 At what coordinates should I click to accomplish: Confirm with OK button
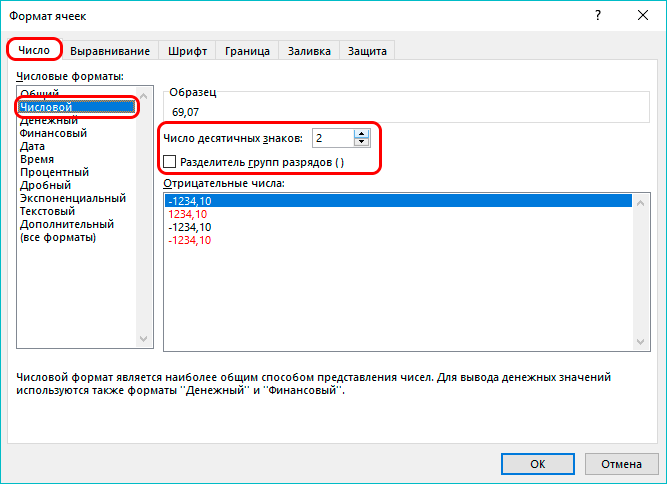pyautogui.click(x=538, y=464)
